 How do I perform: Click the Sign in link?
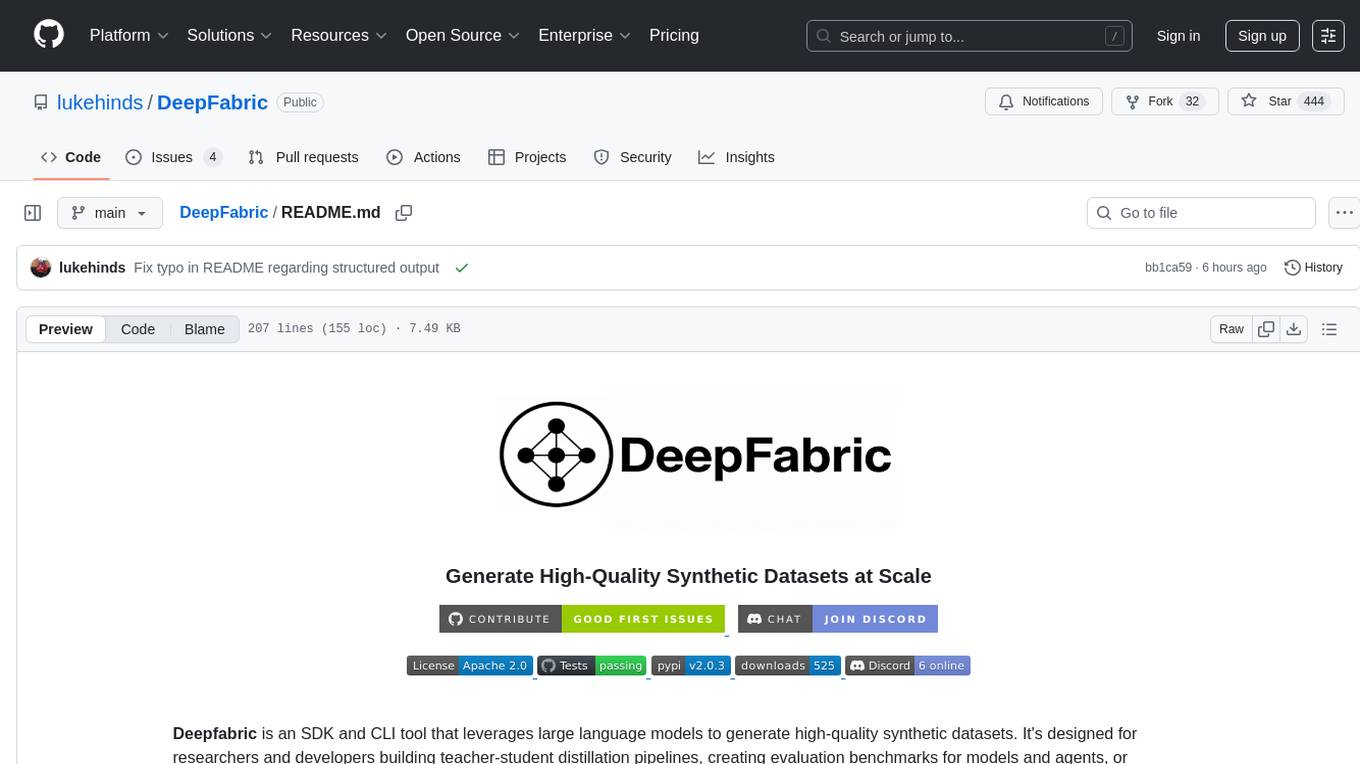coord(1178,36)
